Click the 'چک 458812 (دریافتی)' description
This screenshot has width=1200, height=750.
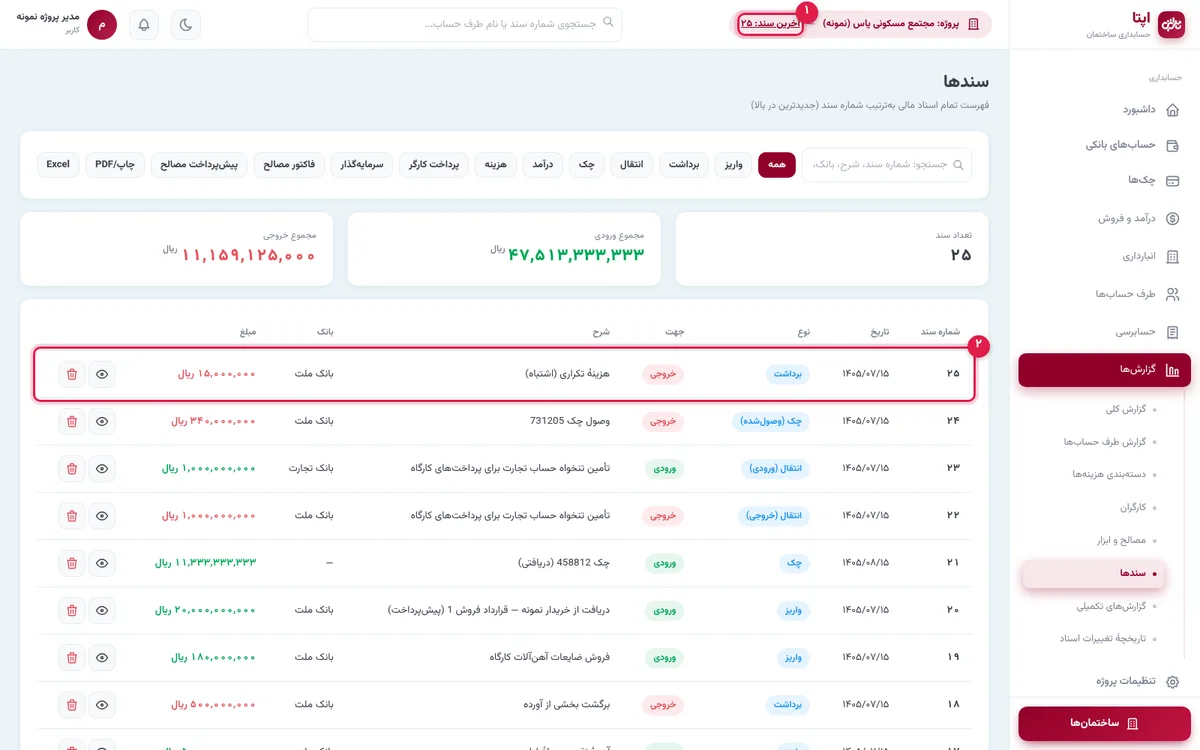point(564,563)
